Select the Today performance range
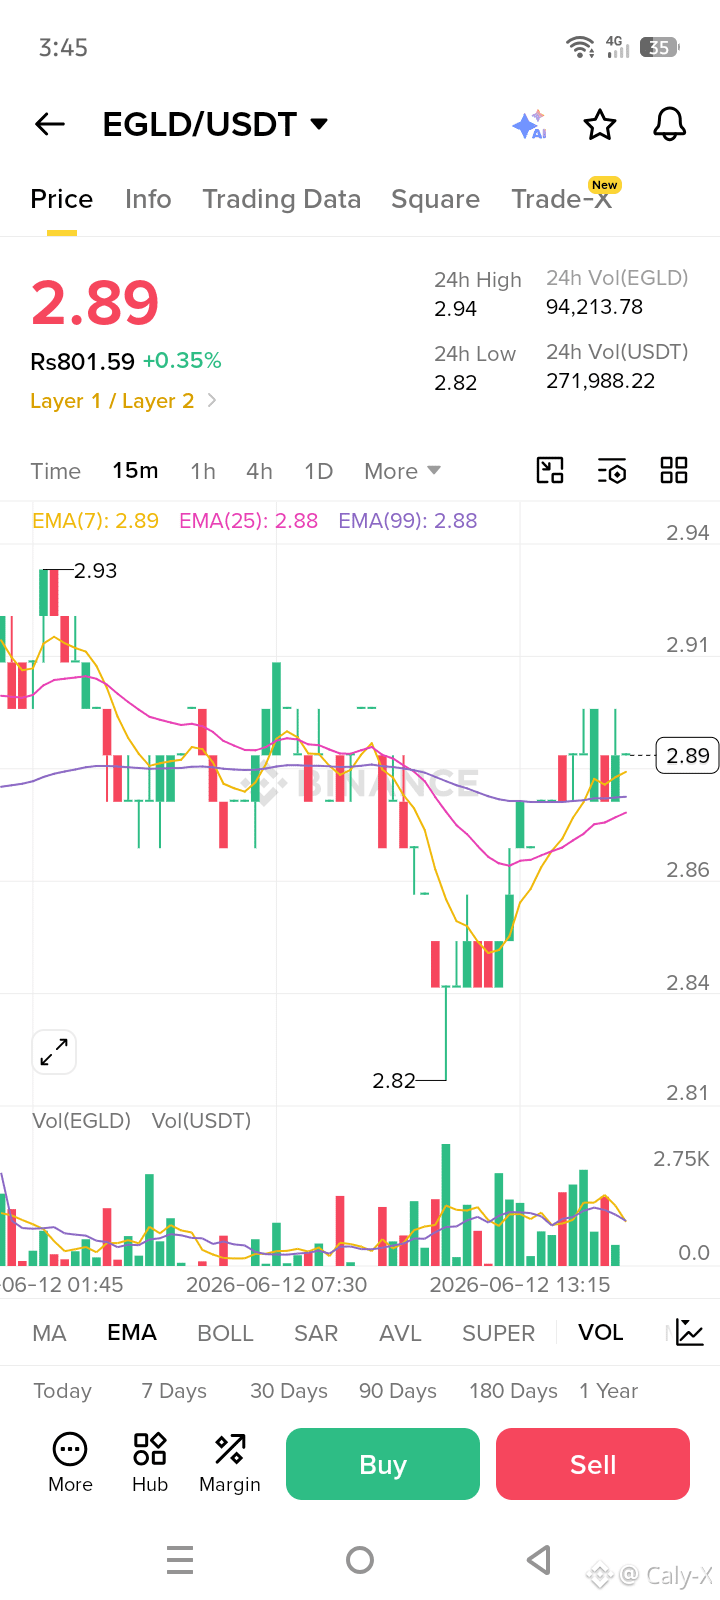Screen dimensions: 720x1600 coord(63,1391)
